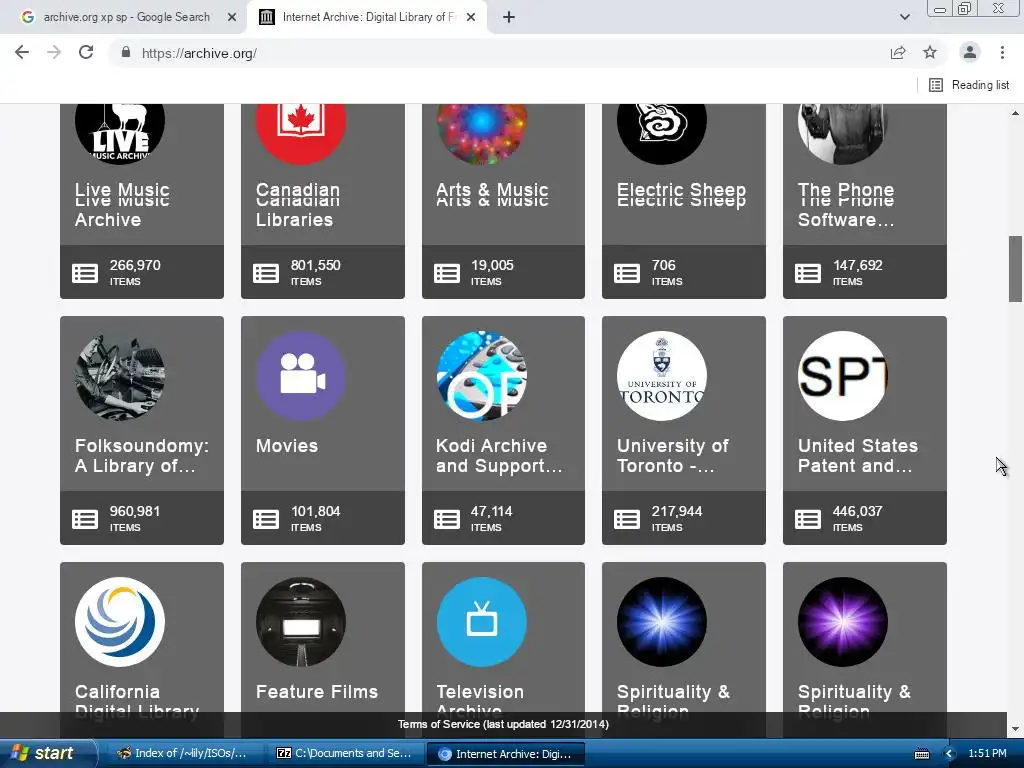Expand the tab search chevron
The image size is (1024, 768).
pyautogui.click(x=904, y=18)
